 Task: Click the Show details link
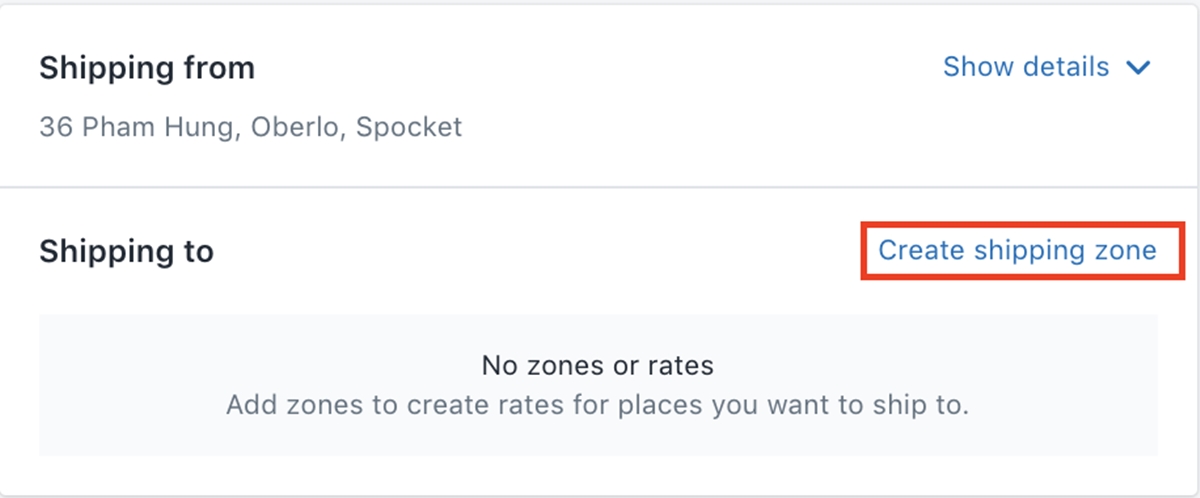pos(1026,67)
